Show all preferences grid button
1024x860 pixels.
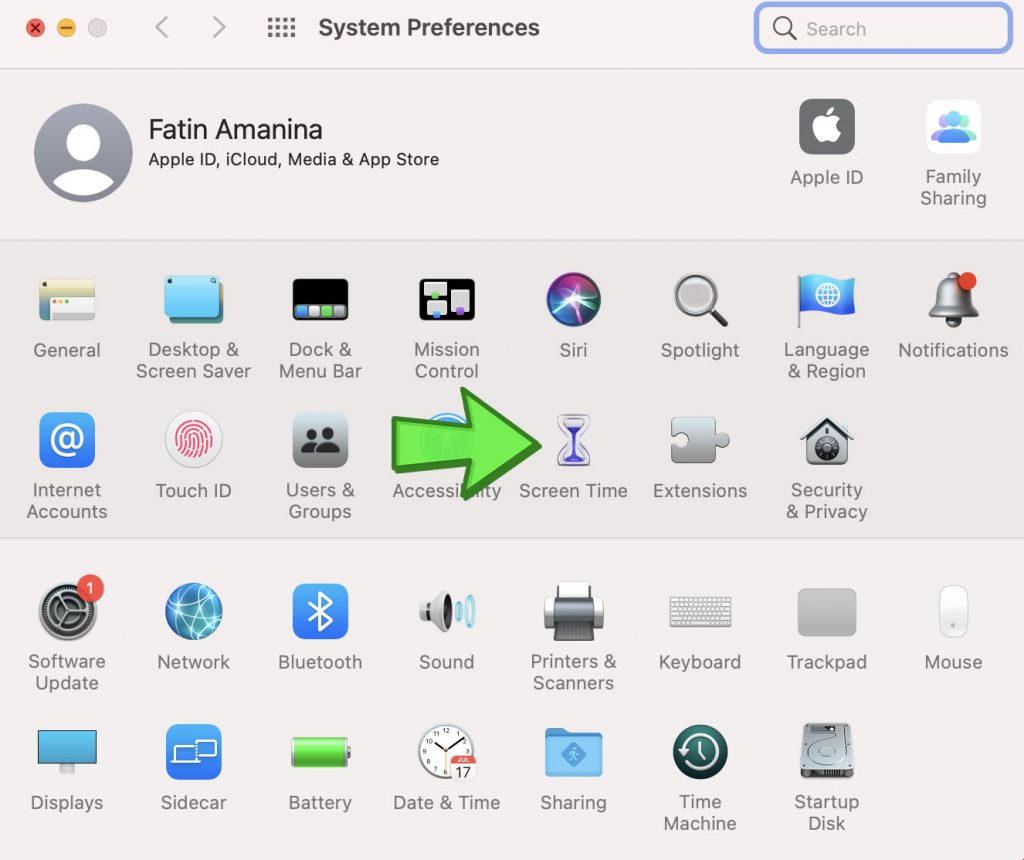pyautogui.click(x=281, y=27)
